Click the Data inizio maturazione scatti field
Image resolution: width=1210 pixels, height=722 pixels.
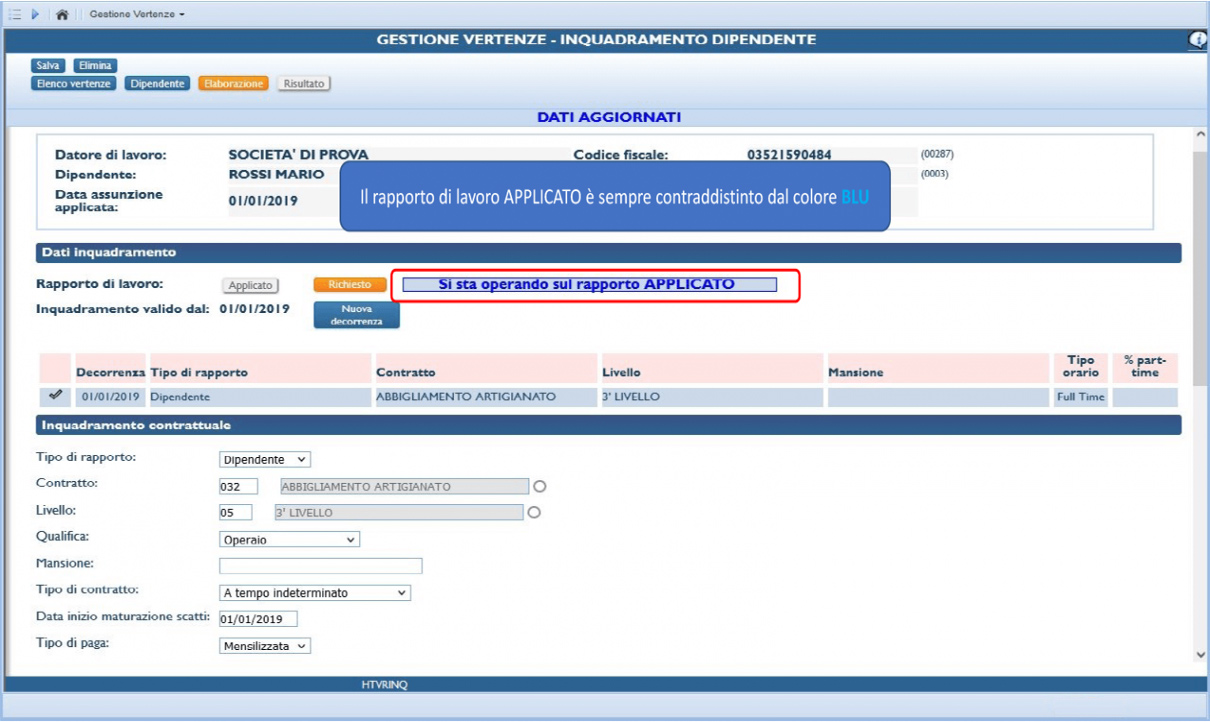click(258, 619)
